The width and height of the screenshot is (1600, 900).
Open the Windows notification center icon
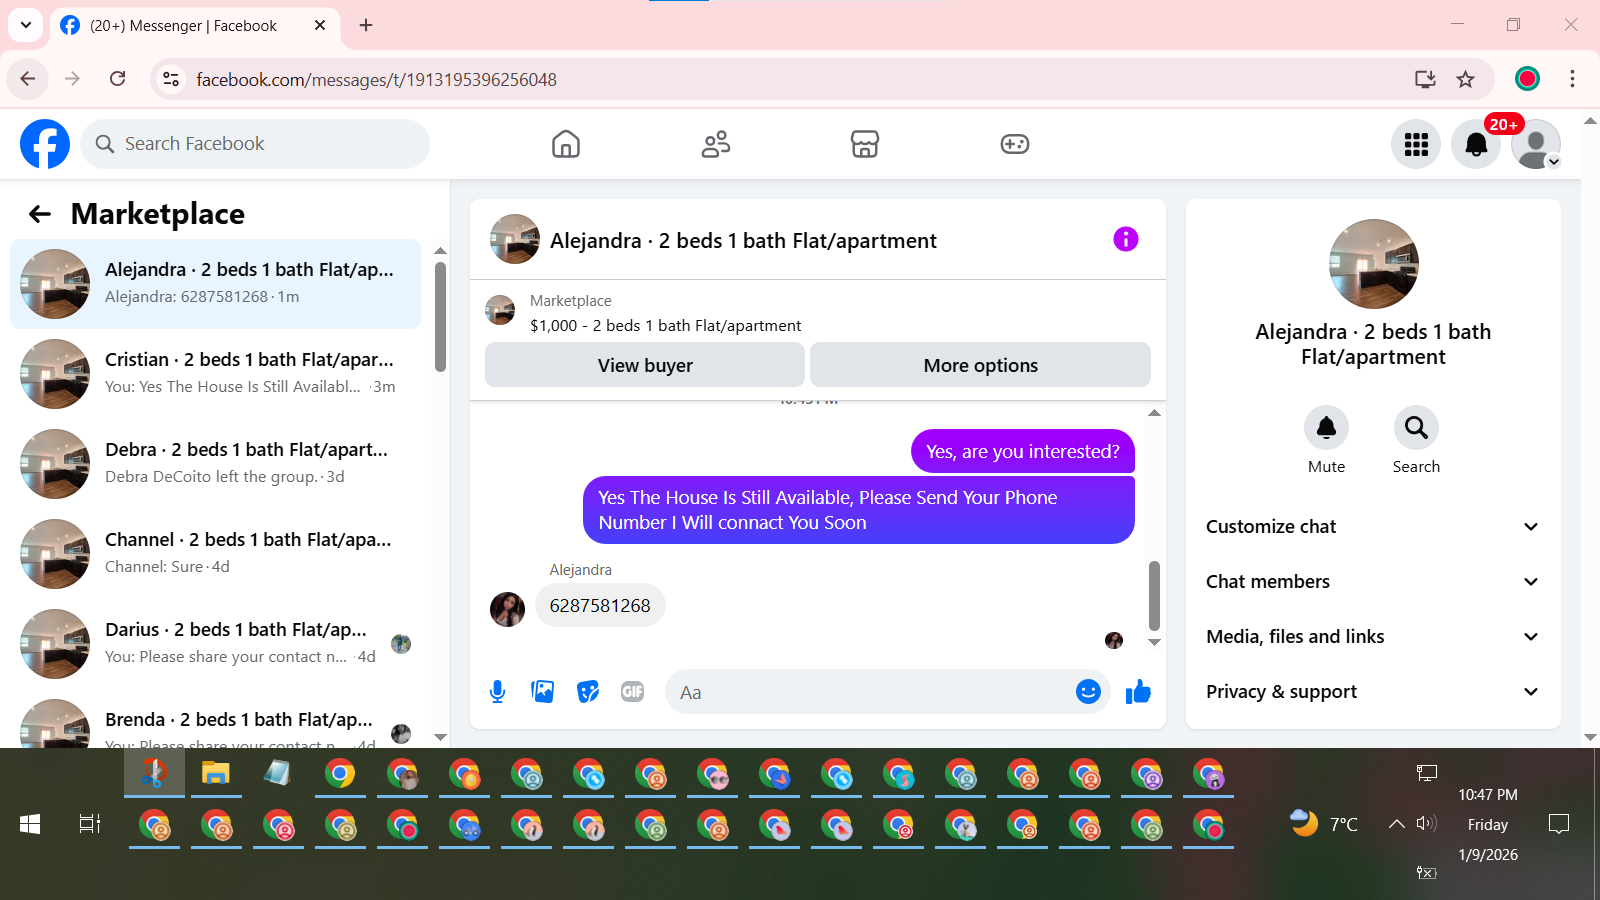click(1558, 824)
